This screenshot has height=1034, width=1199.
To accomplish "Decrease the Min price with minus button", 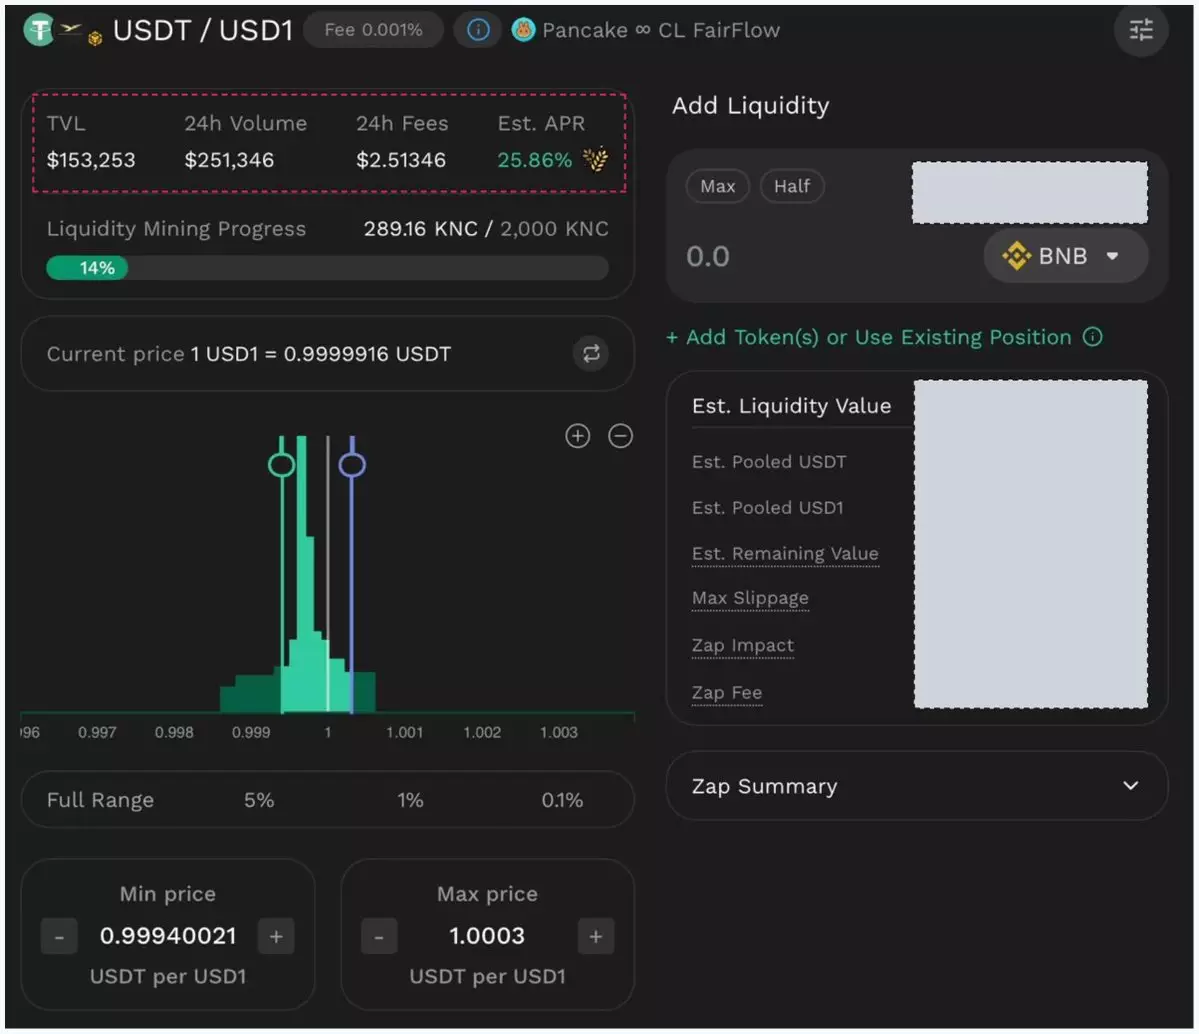I will (x=59, y=937).
